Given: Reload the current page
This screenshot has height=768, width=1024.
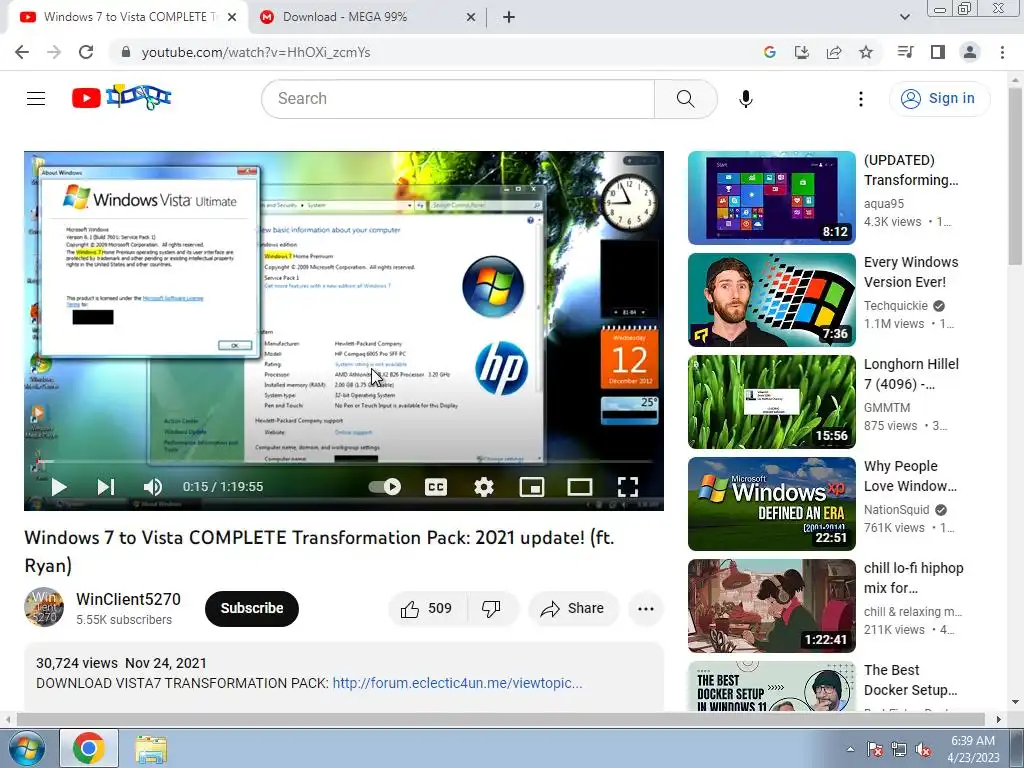Looking at the screenshot, I should pyautogui.click(x=86, y=52).
